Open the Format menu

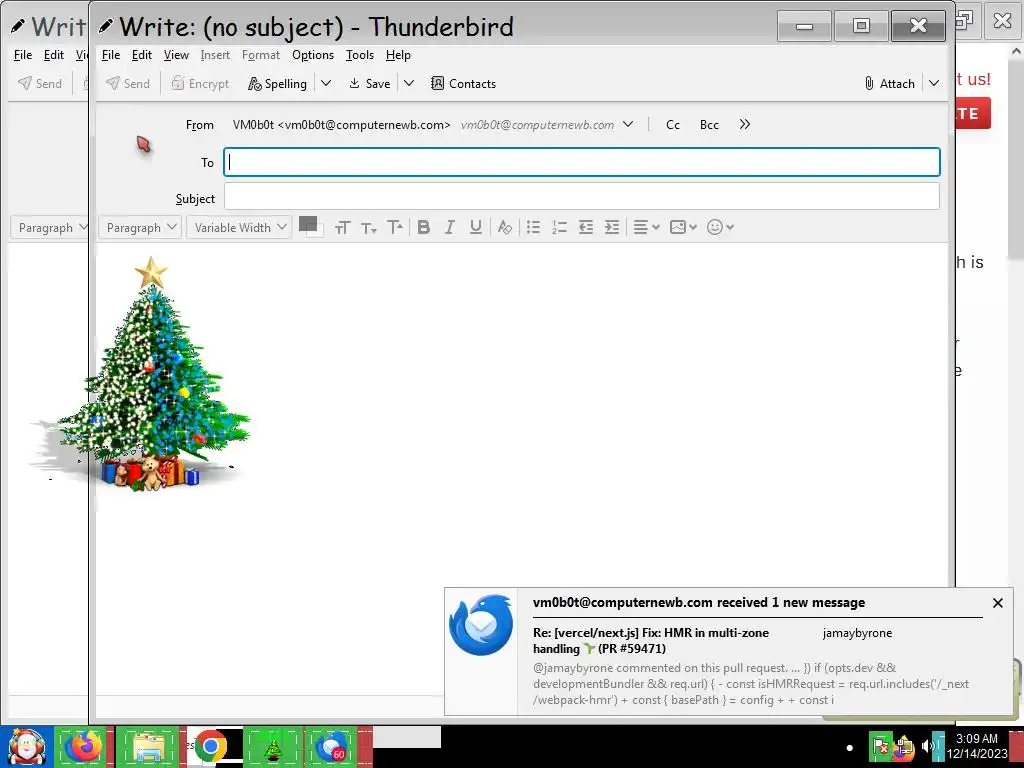[261, 55]
